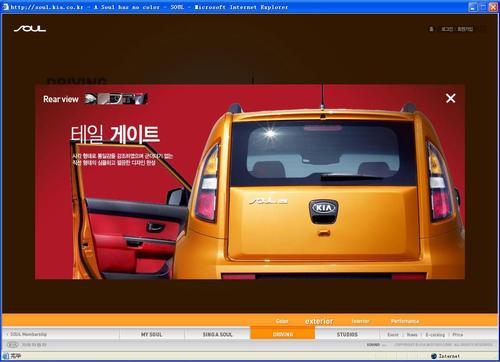Open the Performance submenu item
This screenshot has width=500, height=362.
405,321
